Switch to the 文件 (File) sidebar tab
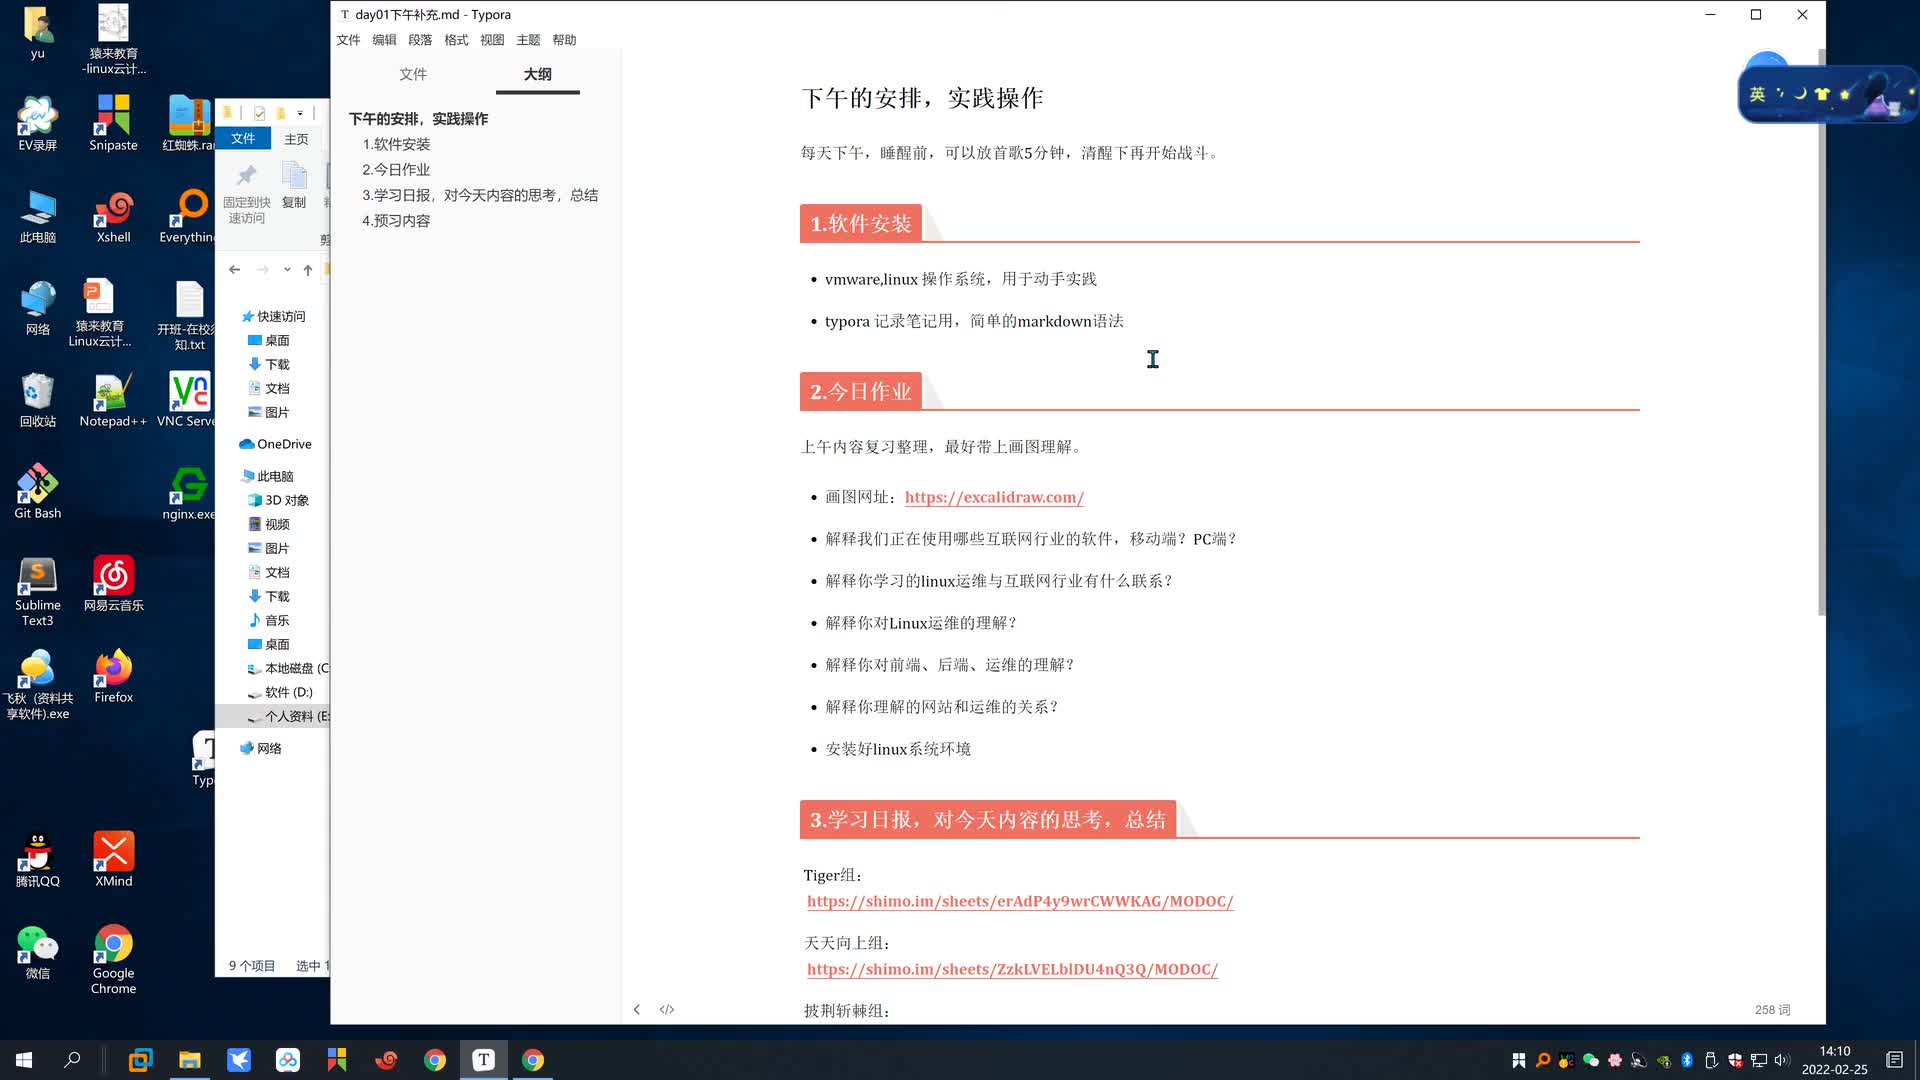Viewport: 1920px width, 1080px height. (x=414, y=74)
